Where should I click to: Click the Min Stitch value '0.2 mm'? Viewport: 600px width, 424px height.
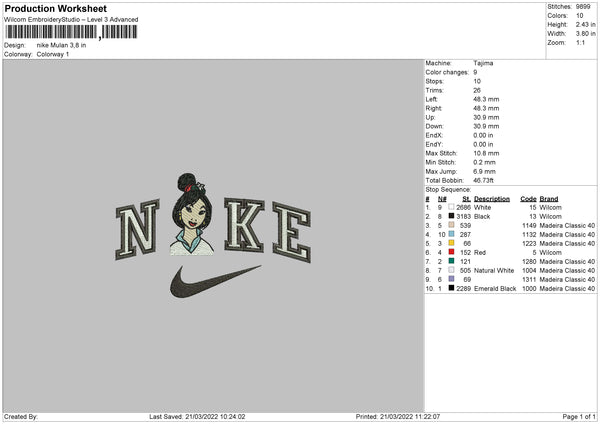[x=484, y=162]
